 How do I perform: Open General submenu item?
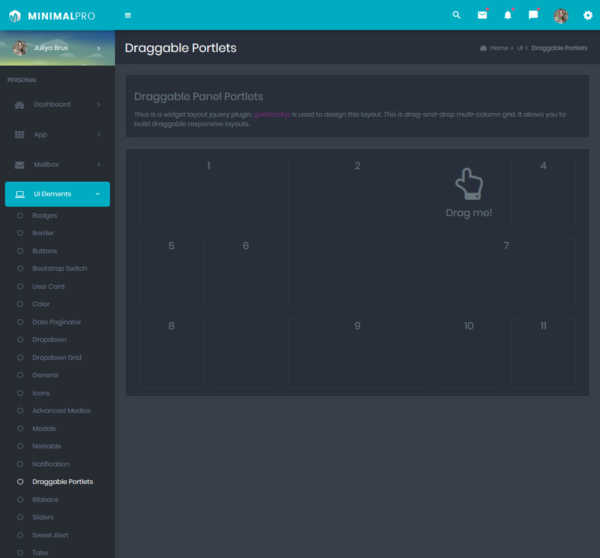tap(45, 375)
